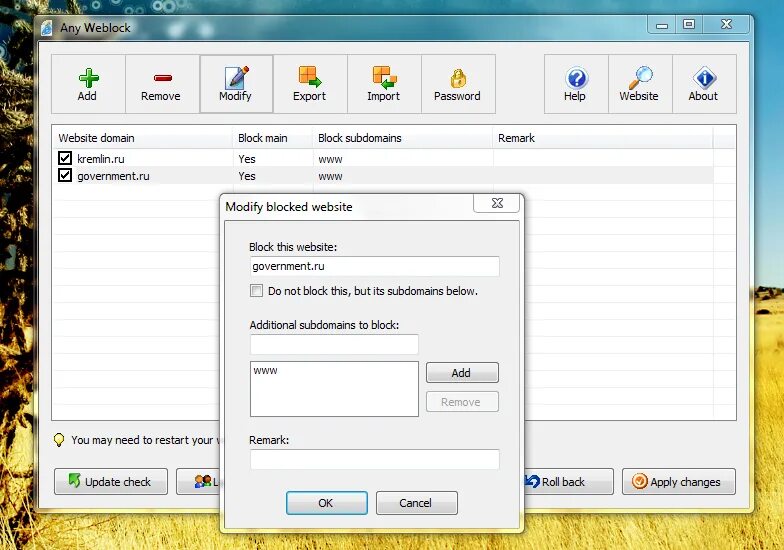This screenshot has width=784, height=550.
Task: Click the Remove toolbar button with red minus
Action: 162,84
